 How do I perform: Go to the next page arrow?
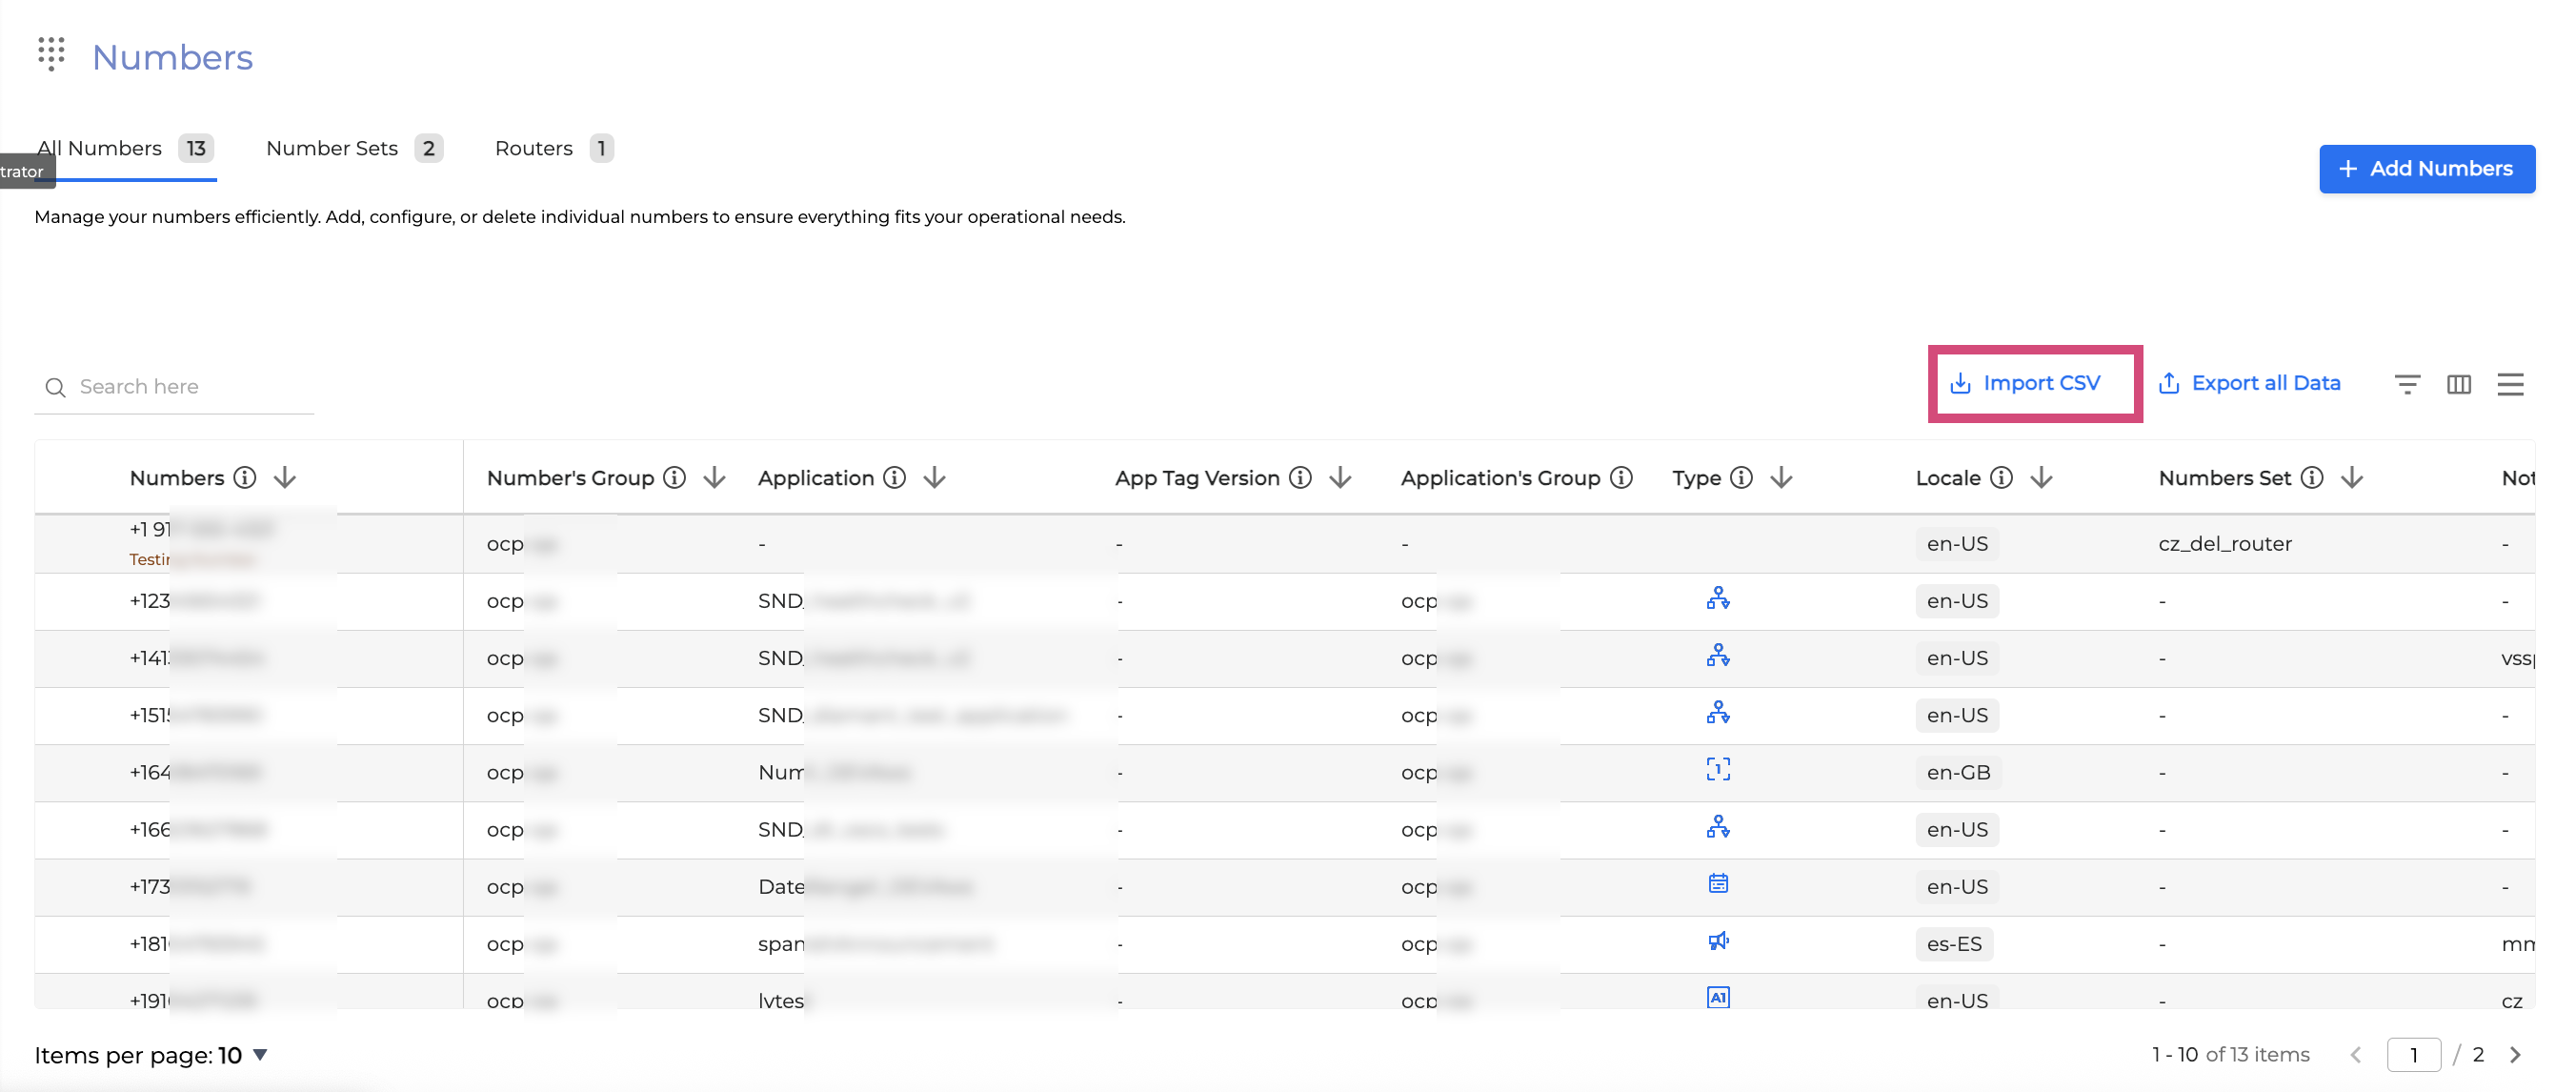(x=2515, y=1055)
